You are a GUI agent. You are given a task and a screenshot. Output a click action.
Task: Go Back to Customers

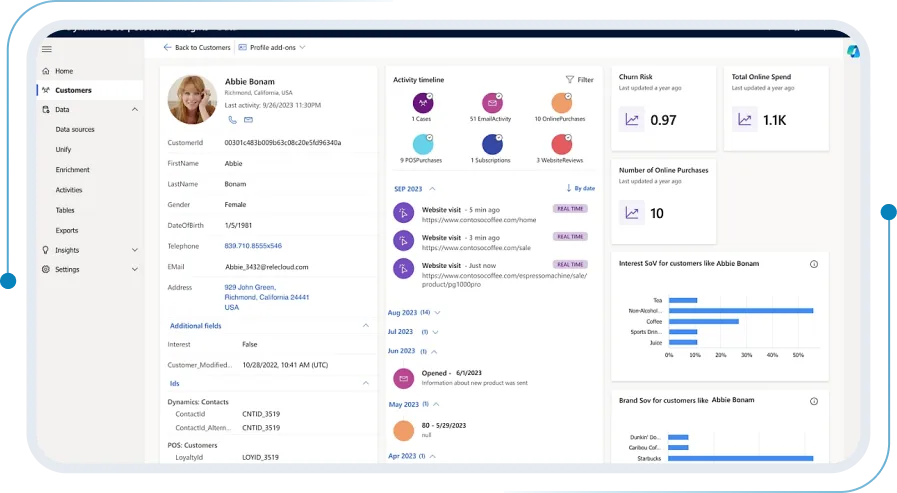point(197,47)
